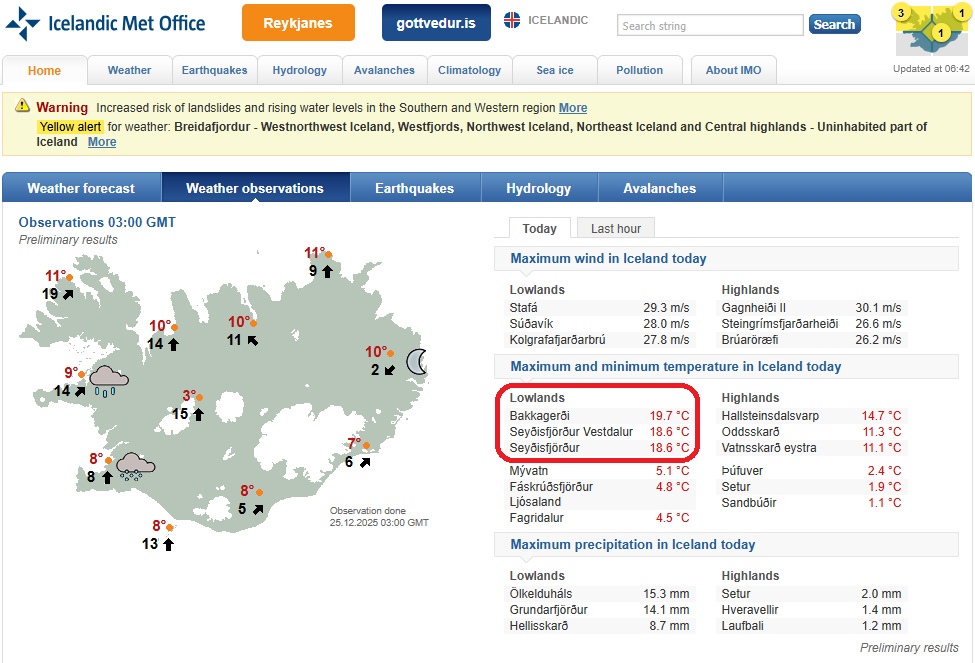
Task: Open the Earthquakes top menu tab
Action: pos(214,70)
